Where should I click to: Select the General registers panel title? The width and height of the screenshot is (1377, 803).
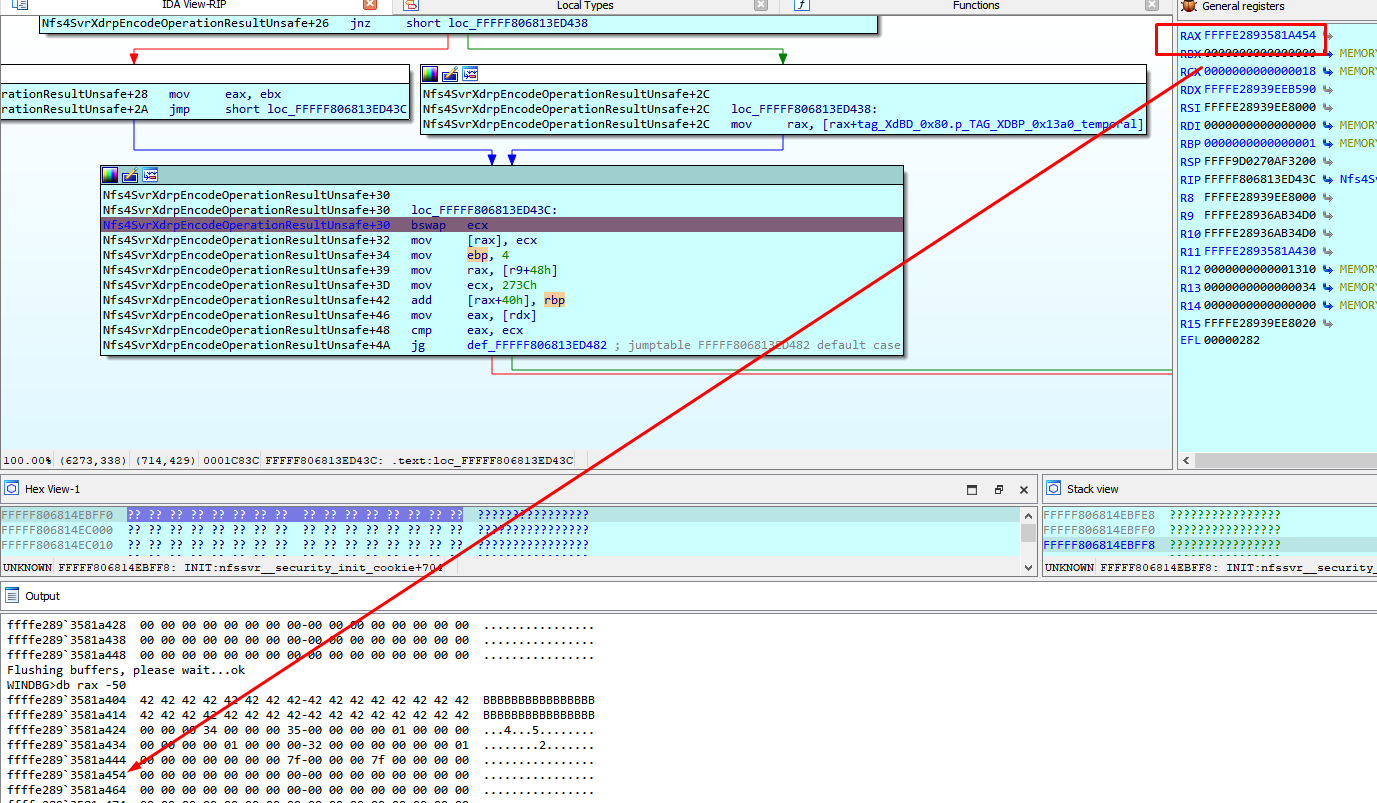(1243, 6)
